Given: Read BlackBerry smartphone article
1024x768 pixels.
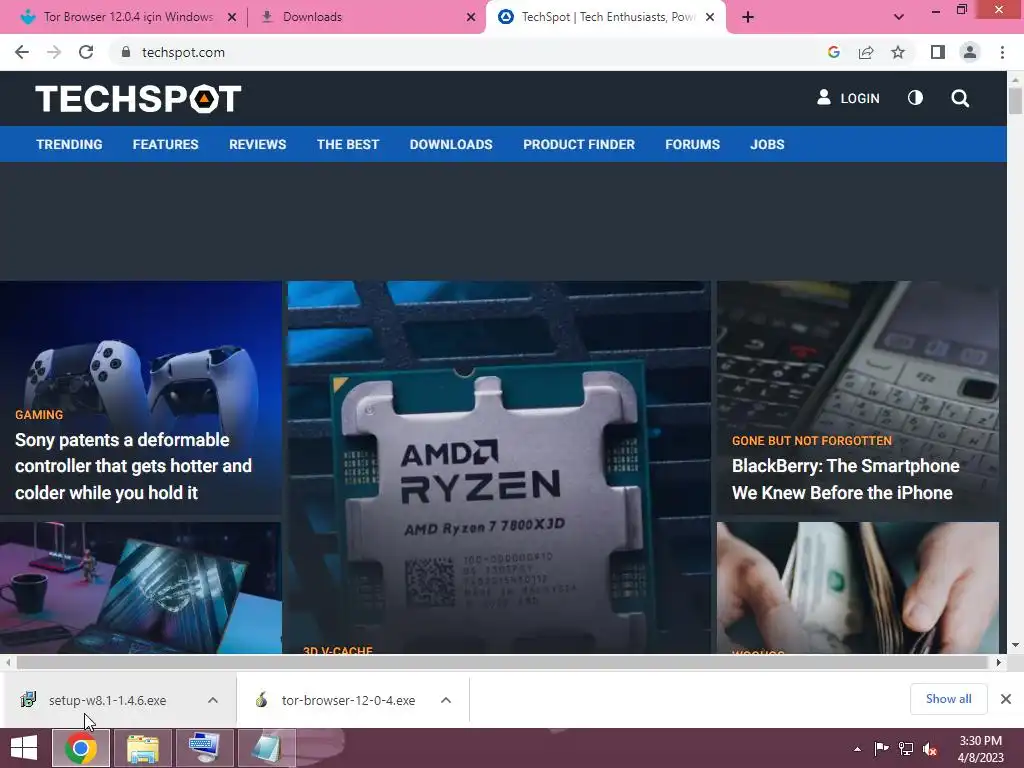Looking at the screenshot, I should coord(846,479).
